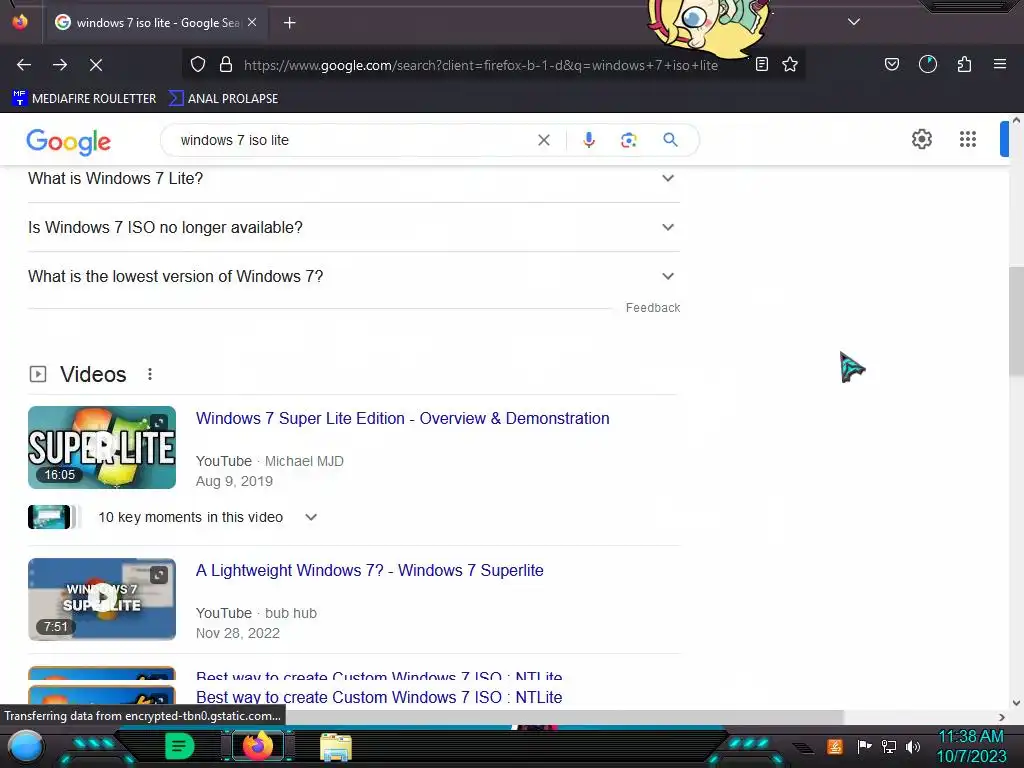Open the Google apps grid
1024x768 pixels.
click(x=968, y=139)
